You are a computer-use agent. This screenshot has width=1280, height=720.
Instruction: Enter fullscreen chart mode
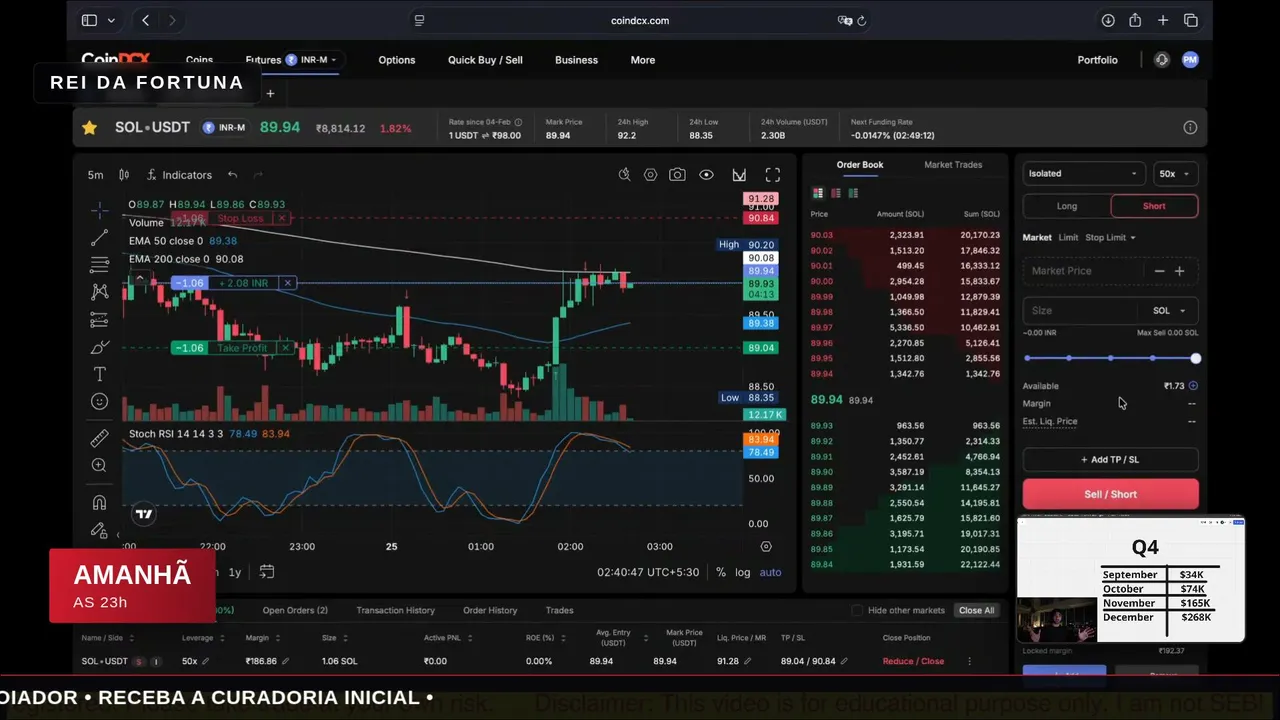tap(772, 175)
